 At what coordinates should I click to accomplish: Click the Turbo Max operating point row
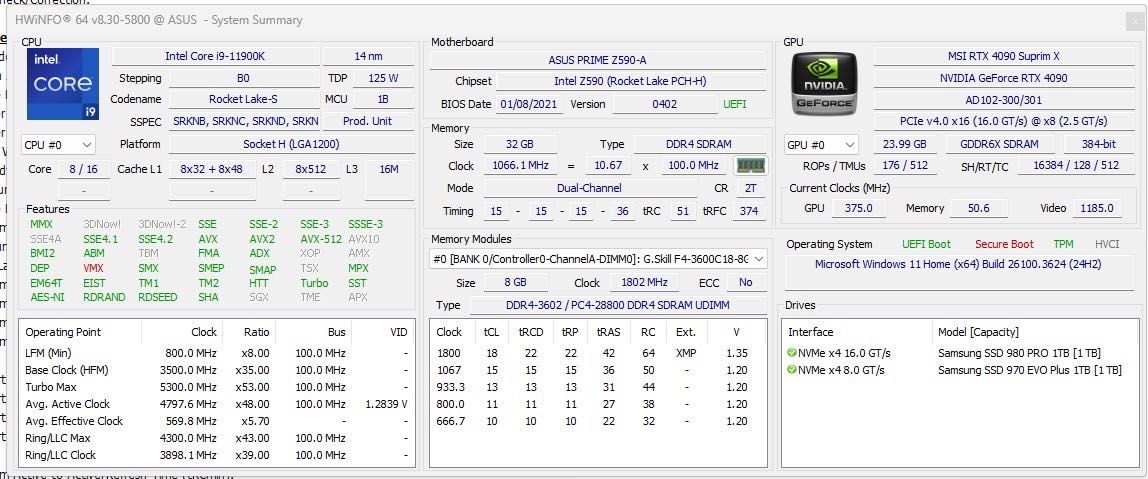217,387
